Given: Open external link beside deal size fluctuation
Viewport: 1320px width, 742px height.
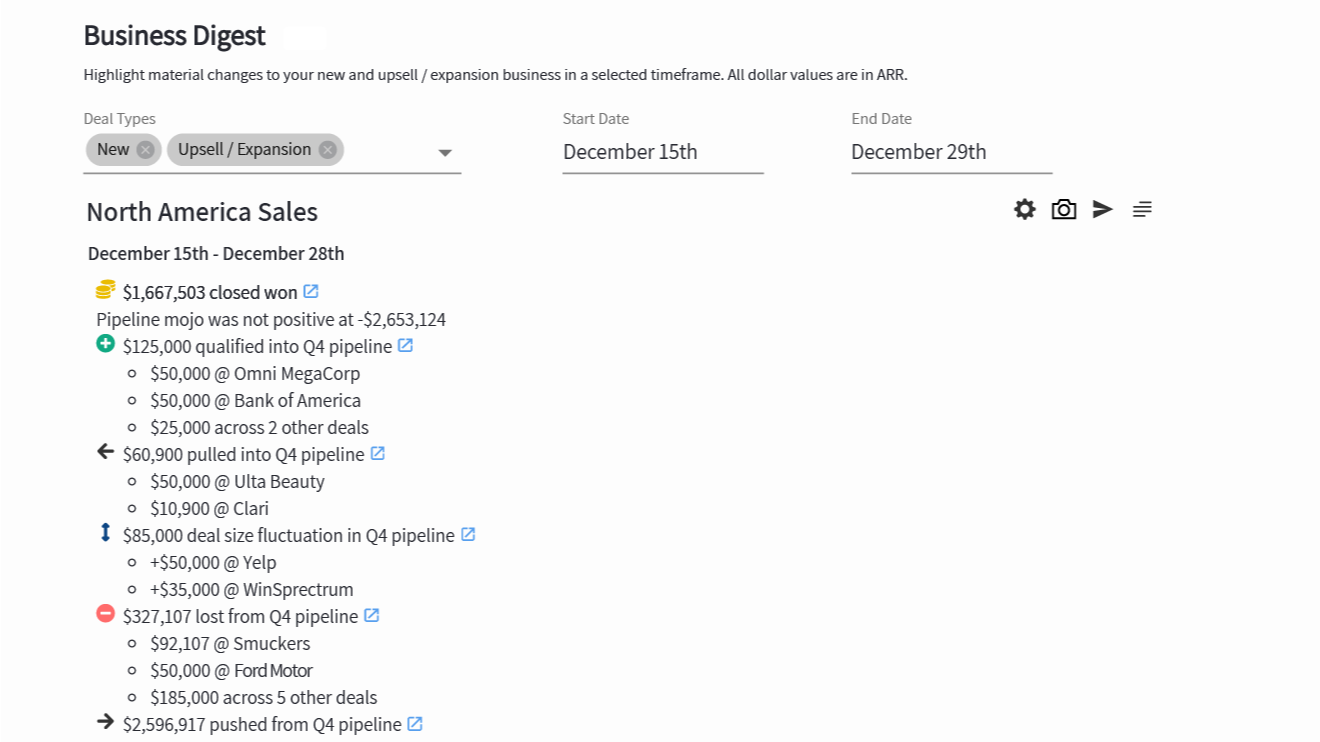Looking at the screenshot, I should click(x=468, y=535).
